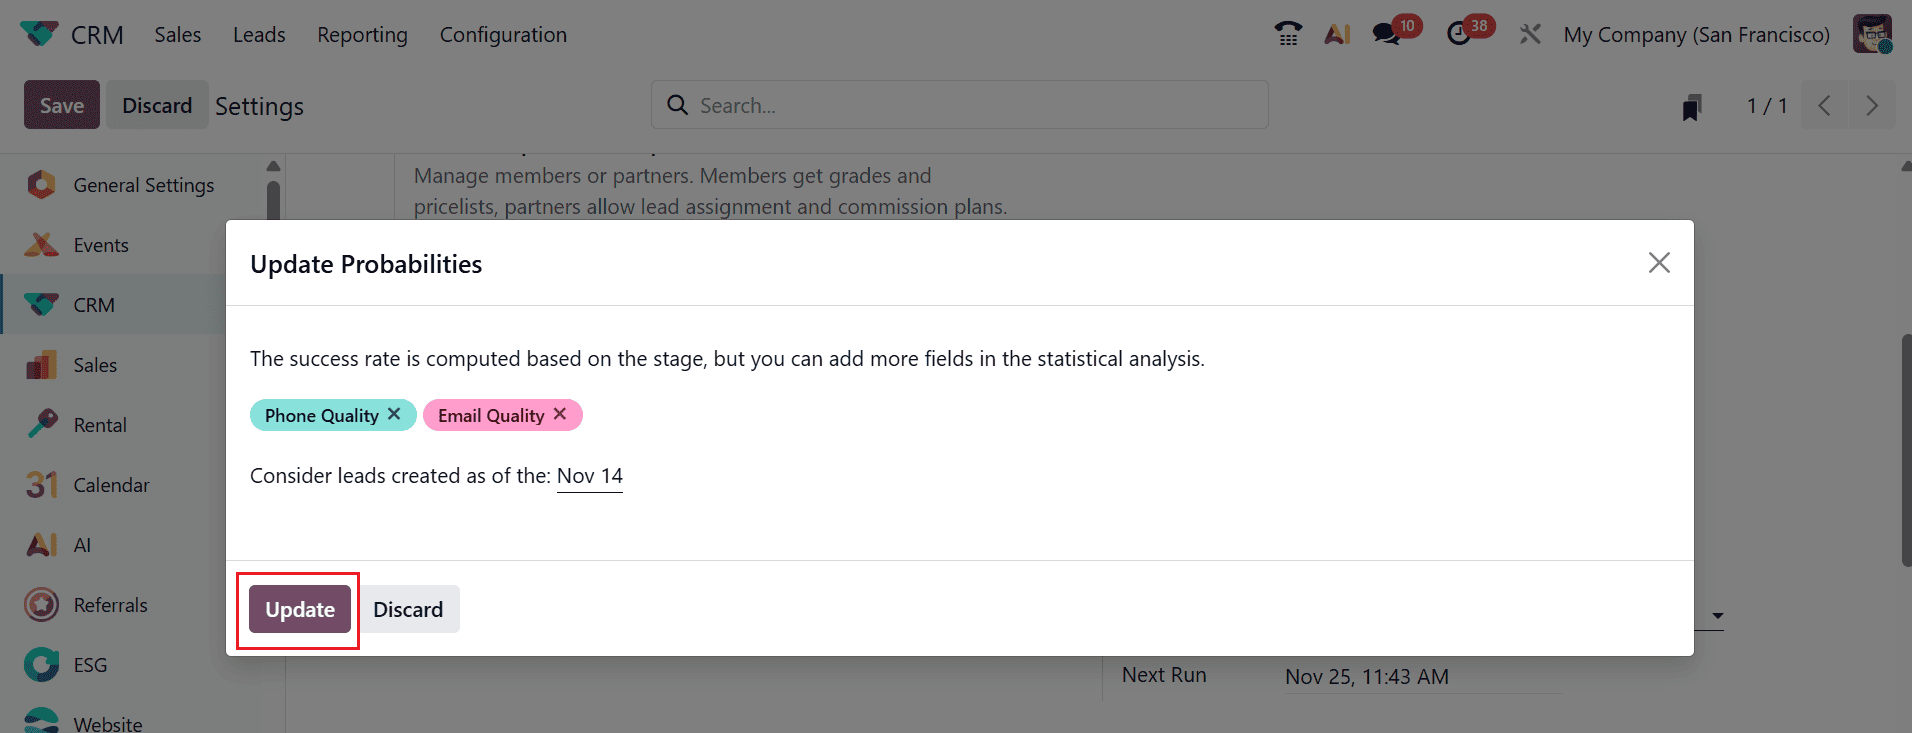Viewport: 1912px width, 733px height.
Task: Expand the dropdown arrow near Next Run
Action: pyautogui.click(x=1717, y=616)
